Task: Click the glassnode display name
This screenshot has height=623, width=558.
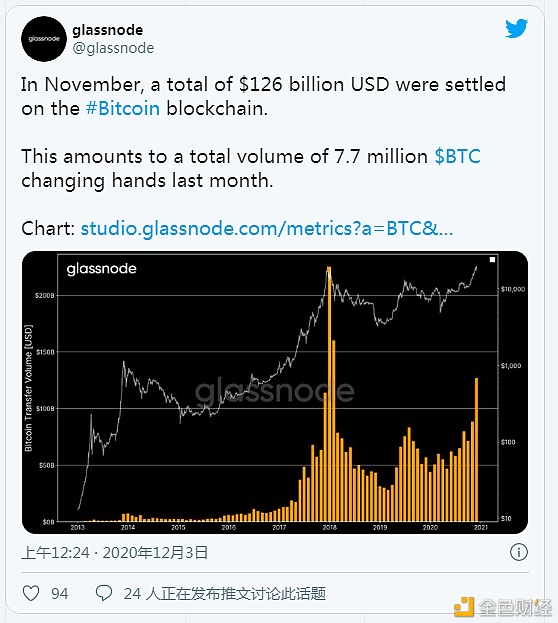Action: [108, 30]
